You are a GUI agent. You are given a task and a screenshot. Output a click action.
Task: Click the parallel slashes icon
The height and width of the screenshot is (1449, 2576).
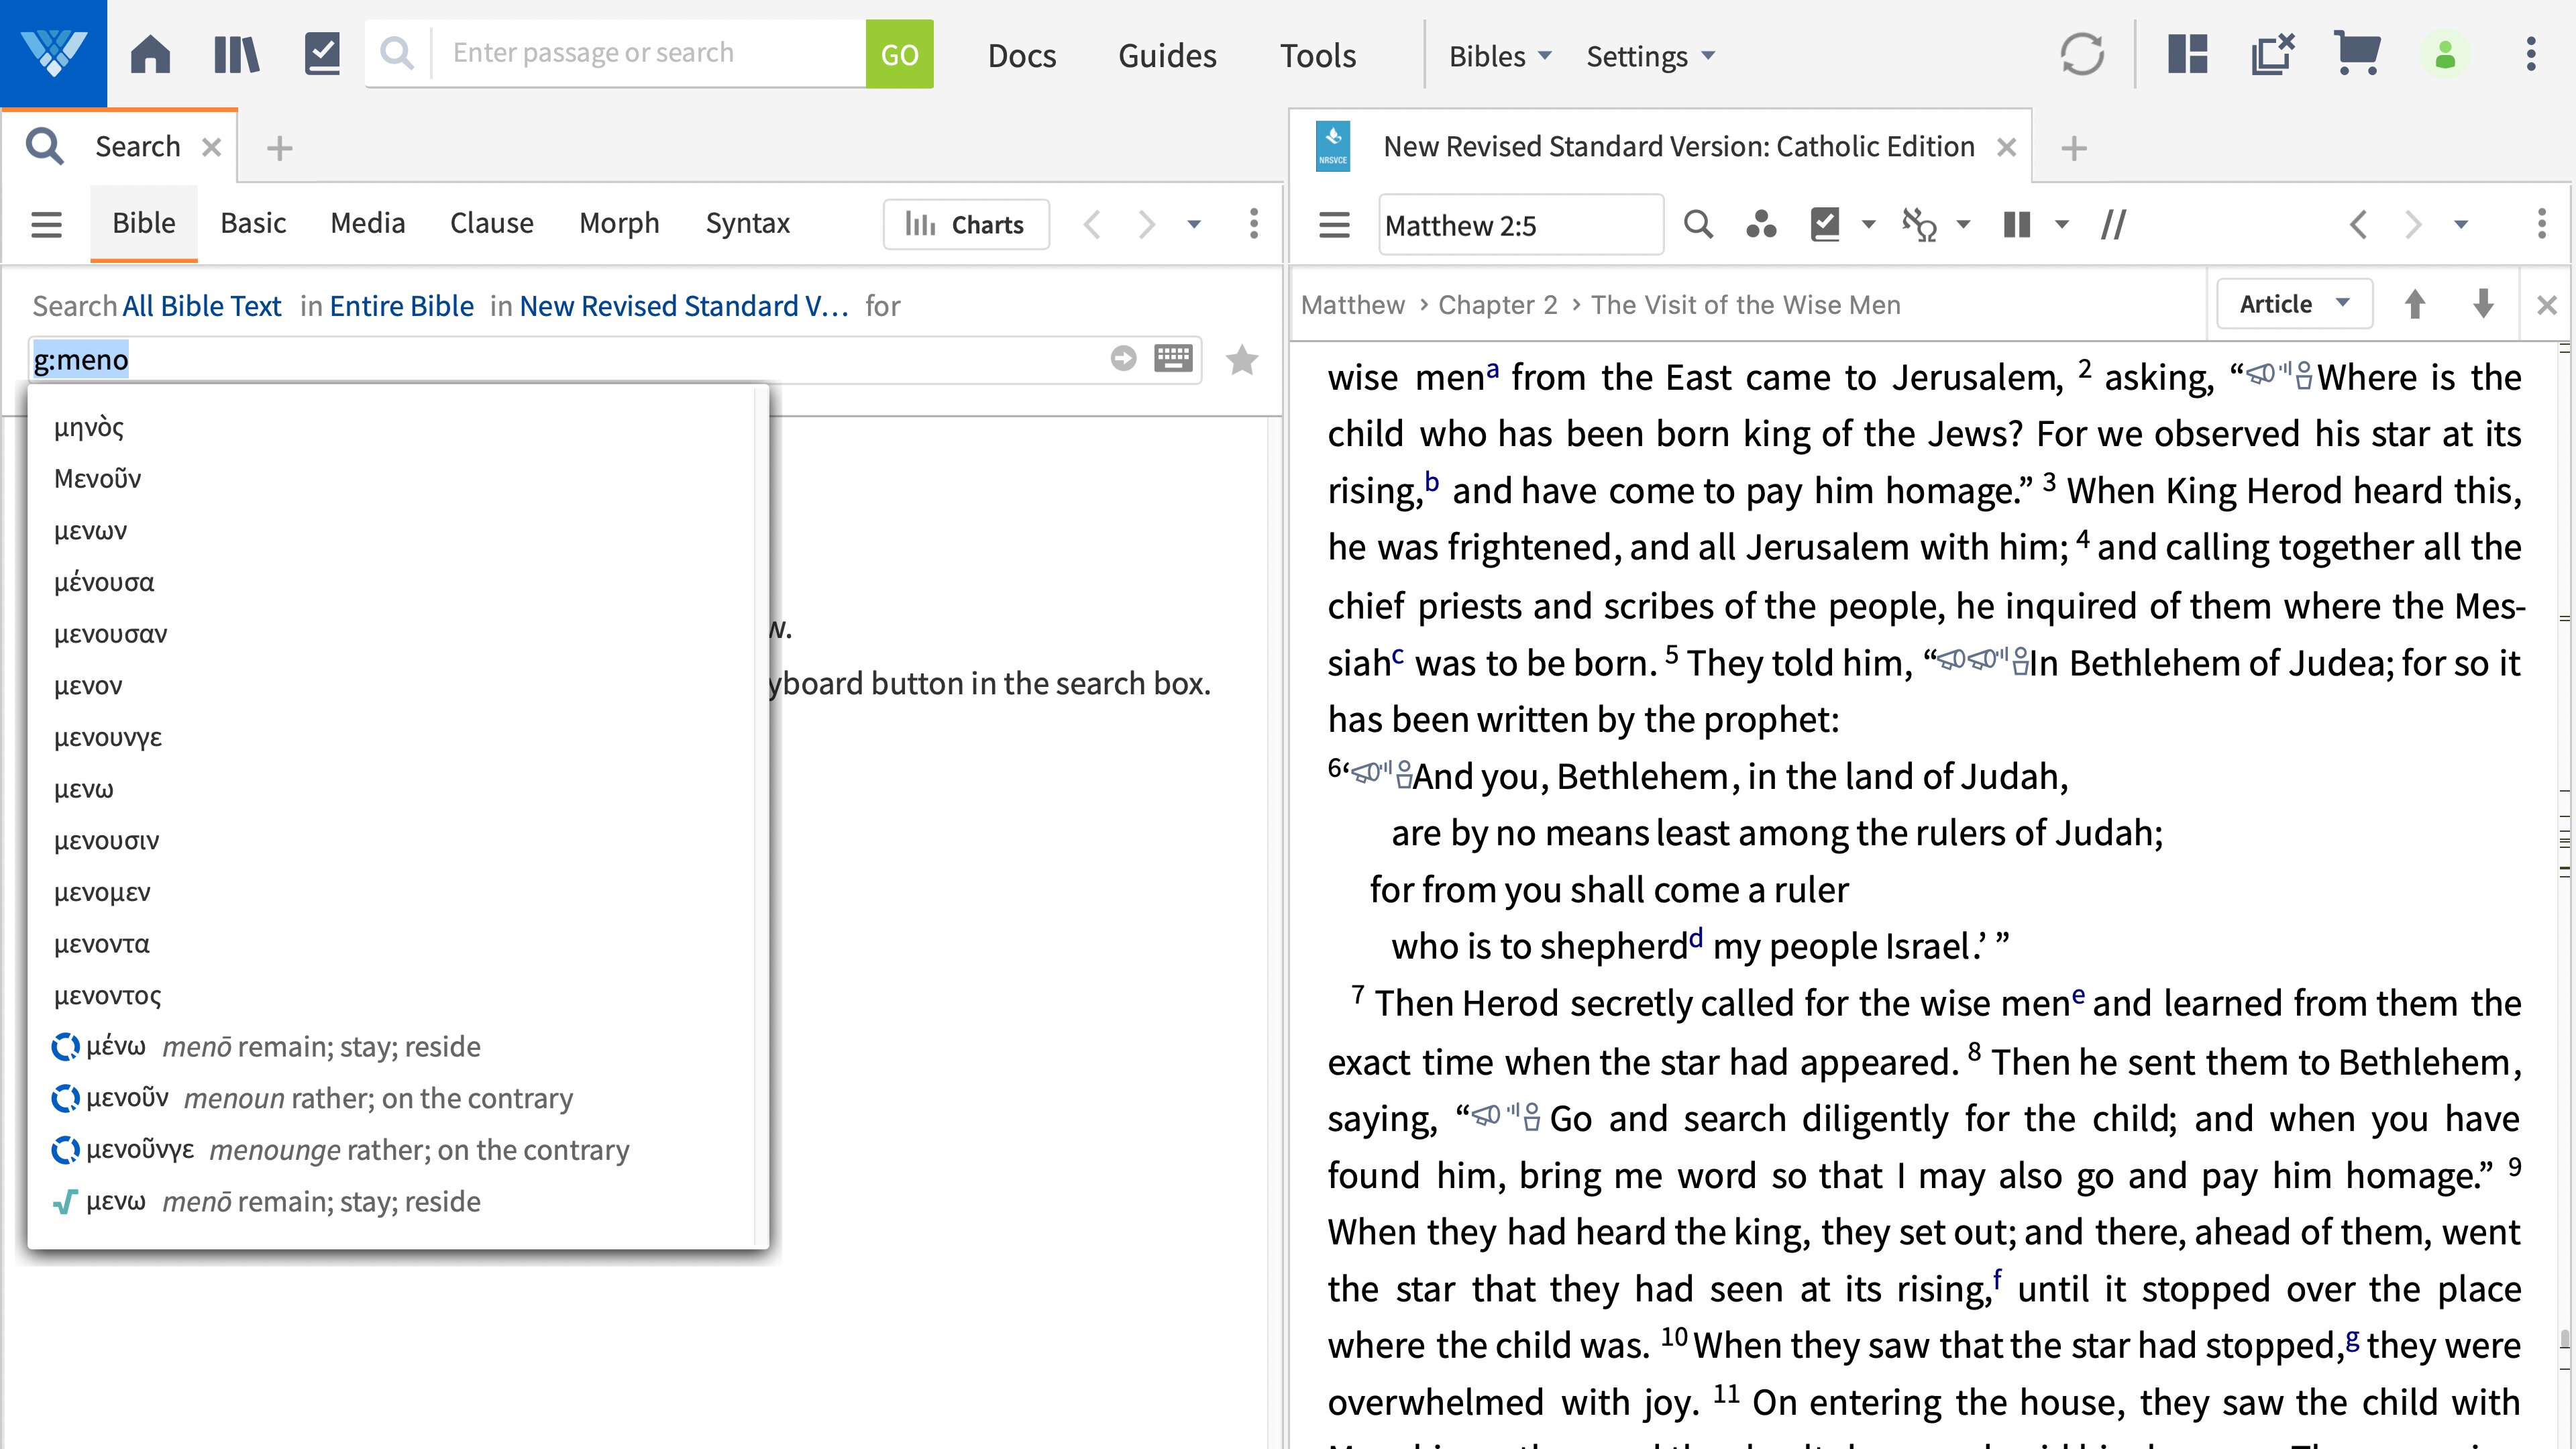[x=2113, y=225]
